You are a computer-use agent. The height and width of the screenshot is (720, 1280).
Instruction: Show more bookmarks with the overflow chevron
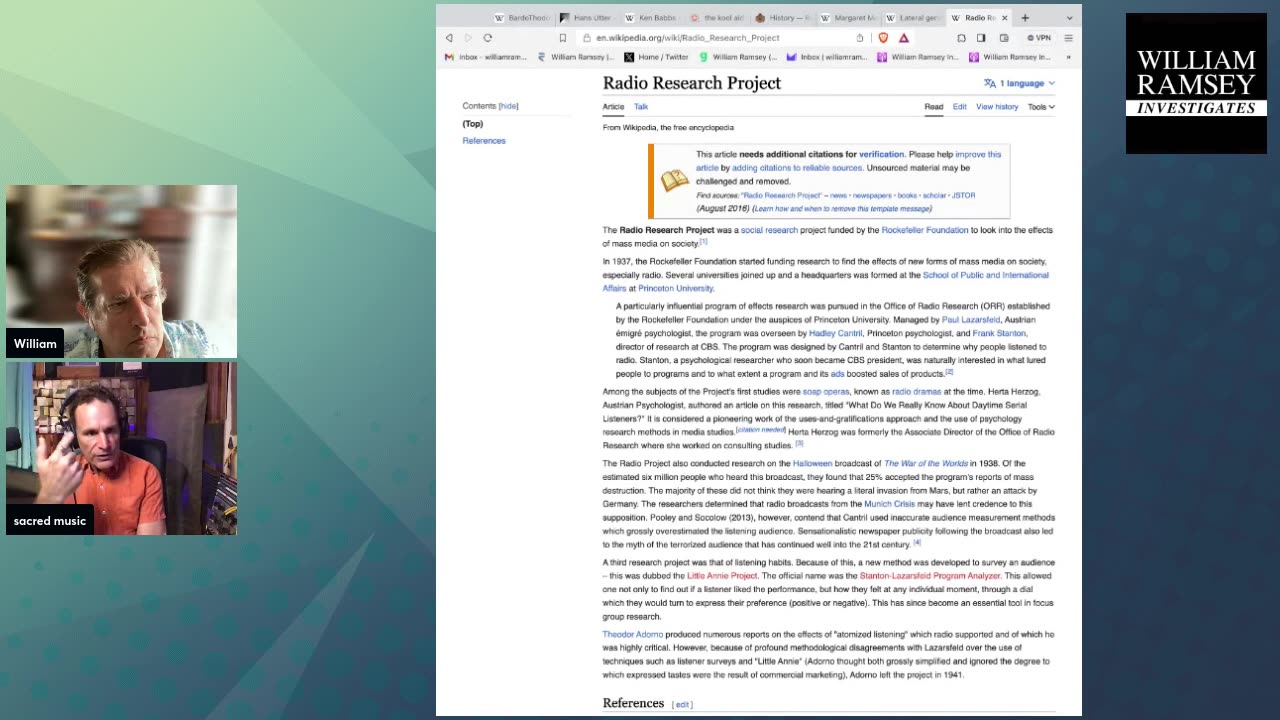[x=1068, y=57]
